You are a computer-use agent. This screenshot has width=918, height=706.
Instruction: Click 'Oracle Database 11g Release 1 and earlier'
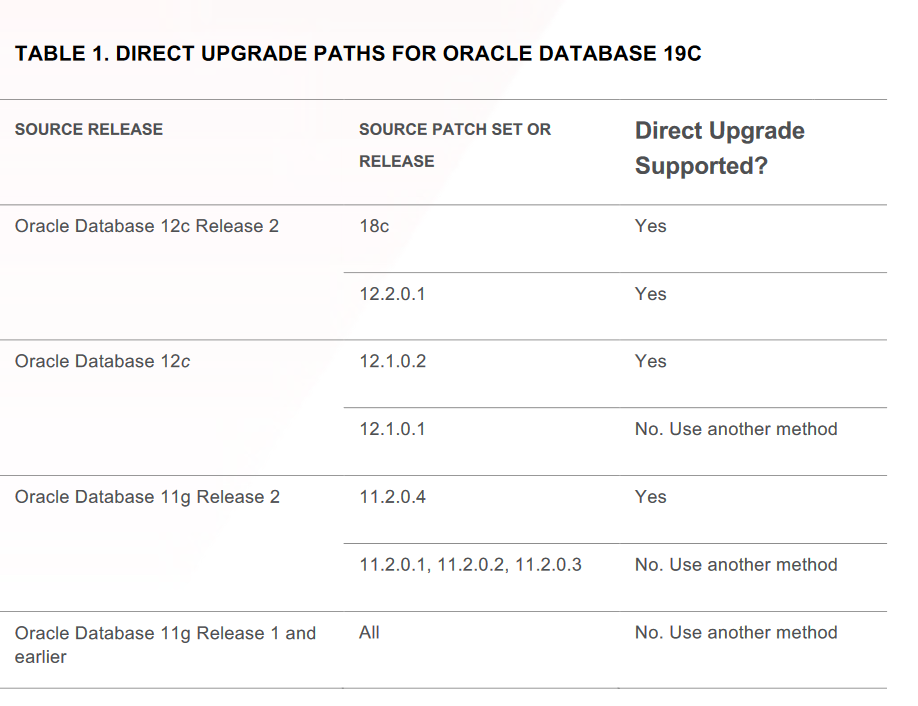click(x=165, y=645)
